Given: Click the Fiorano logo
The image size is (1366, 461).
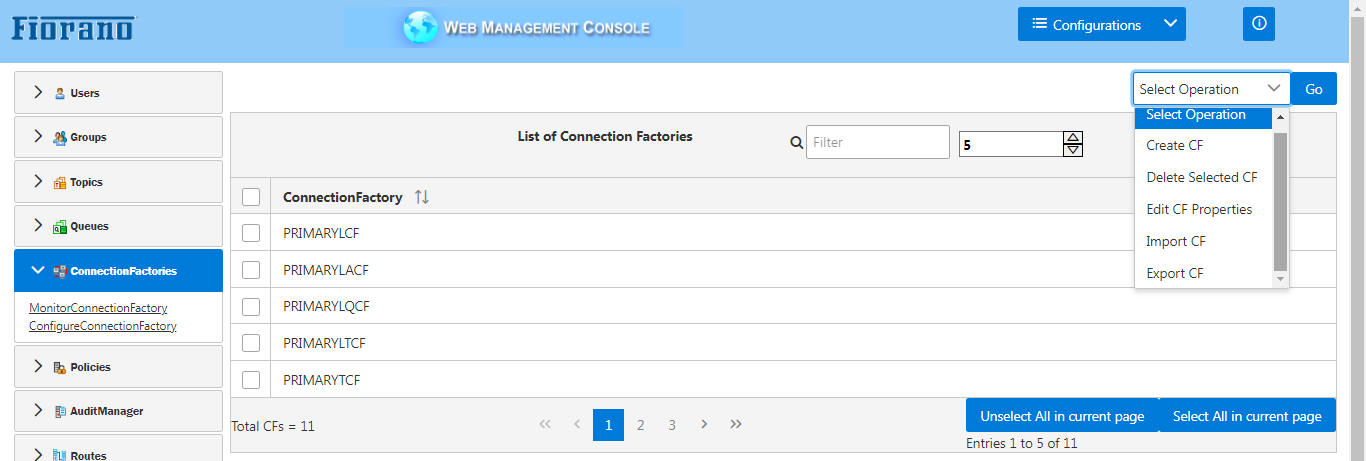Looking at the screenshot, I should [73, 27].
